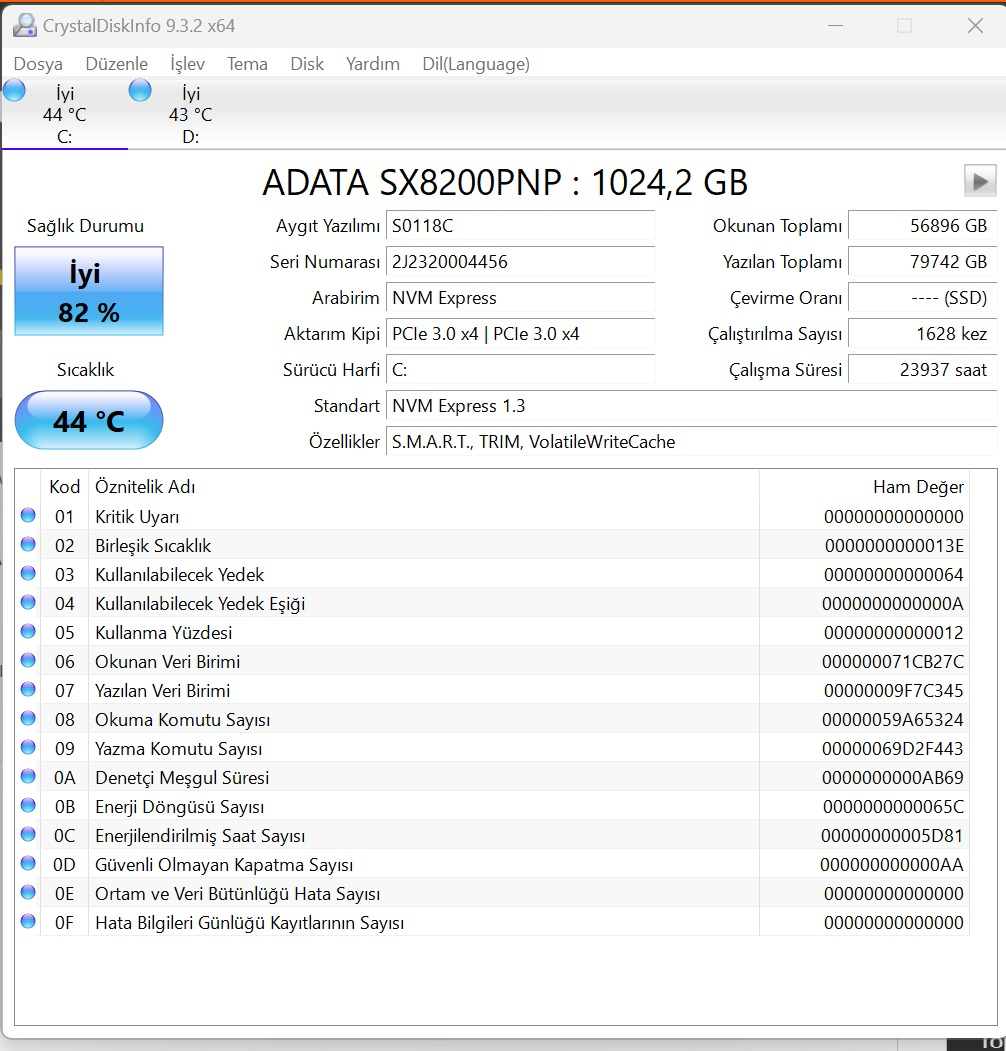Click raw value 0000000000065C
This screenshot has width=1006, height=1051.
click(x=893, y=806)
